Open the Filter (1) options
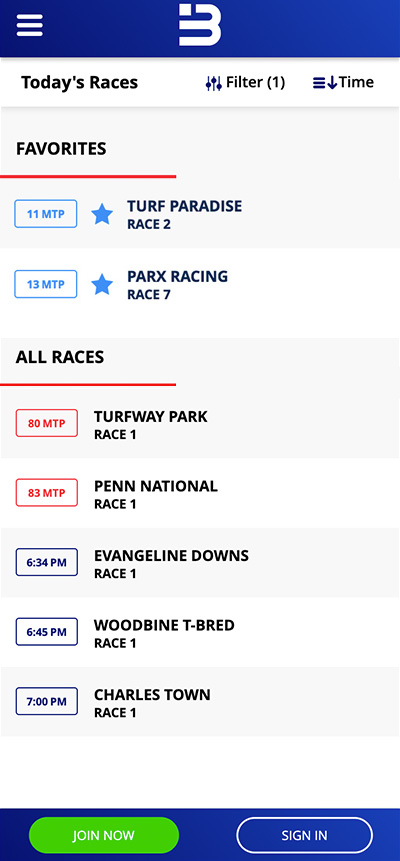 [x=245, y=83]
